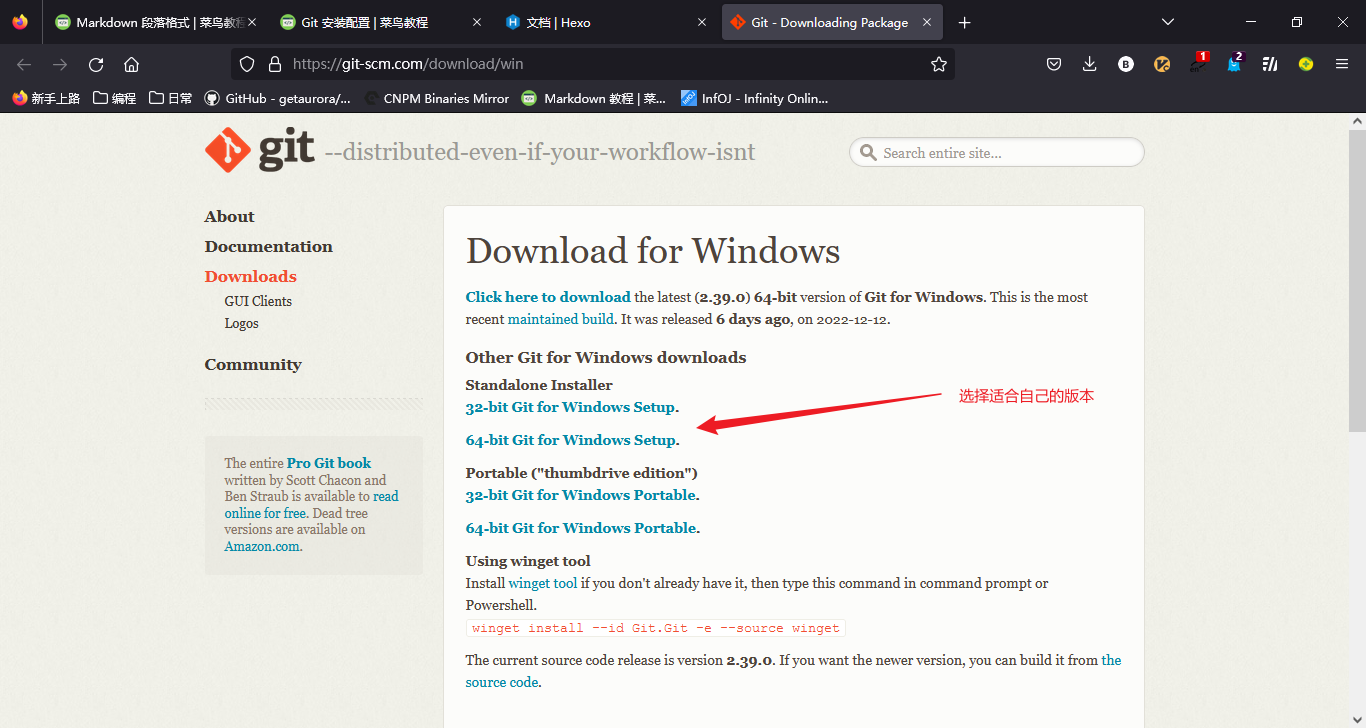Bookmark this page with the star
Screen dimensions: 1366x728
coord(938,64)
